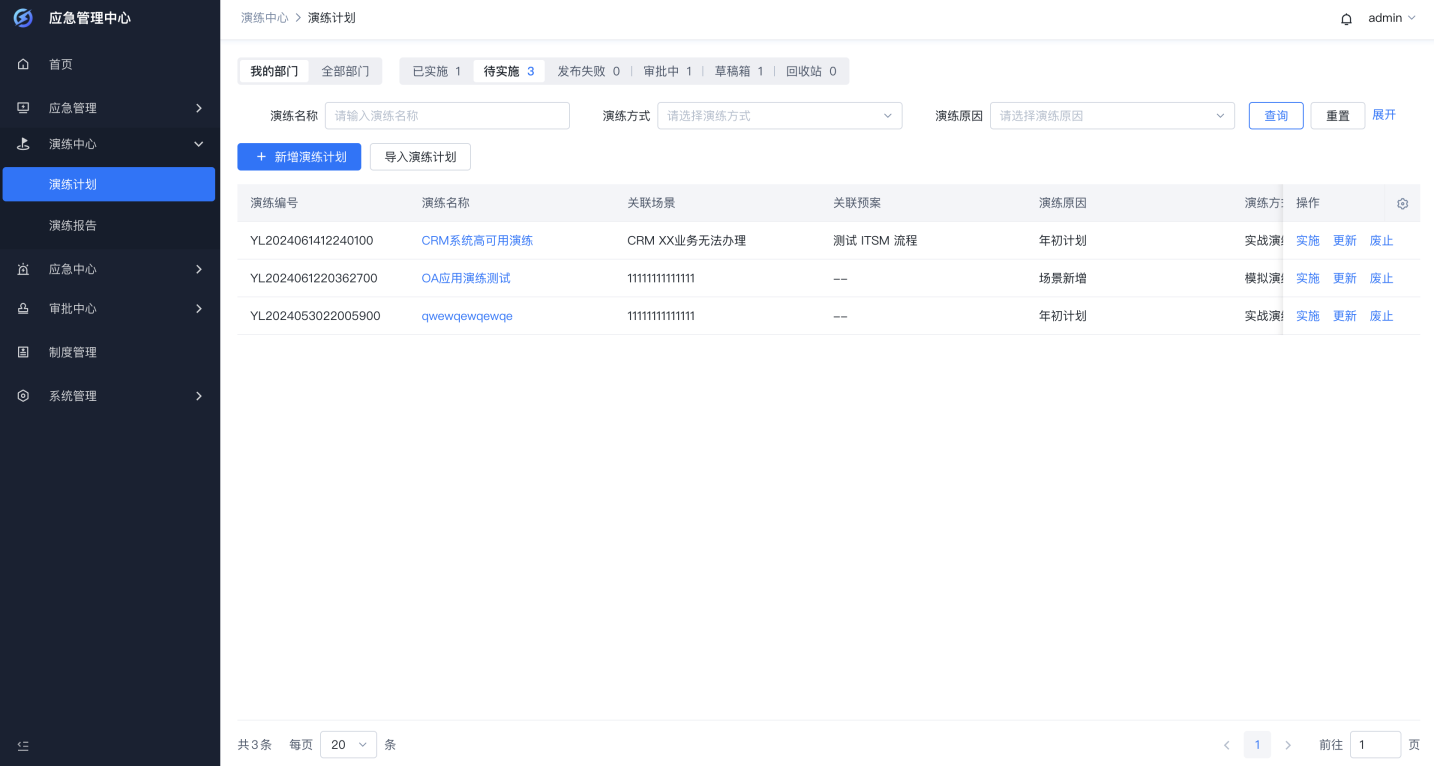Open the table column settings gear icon

coord(1401,202)
